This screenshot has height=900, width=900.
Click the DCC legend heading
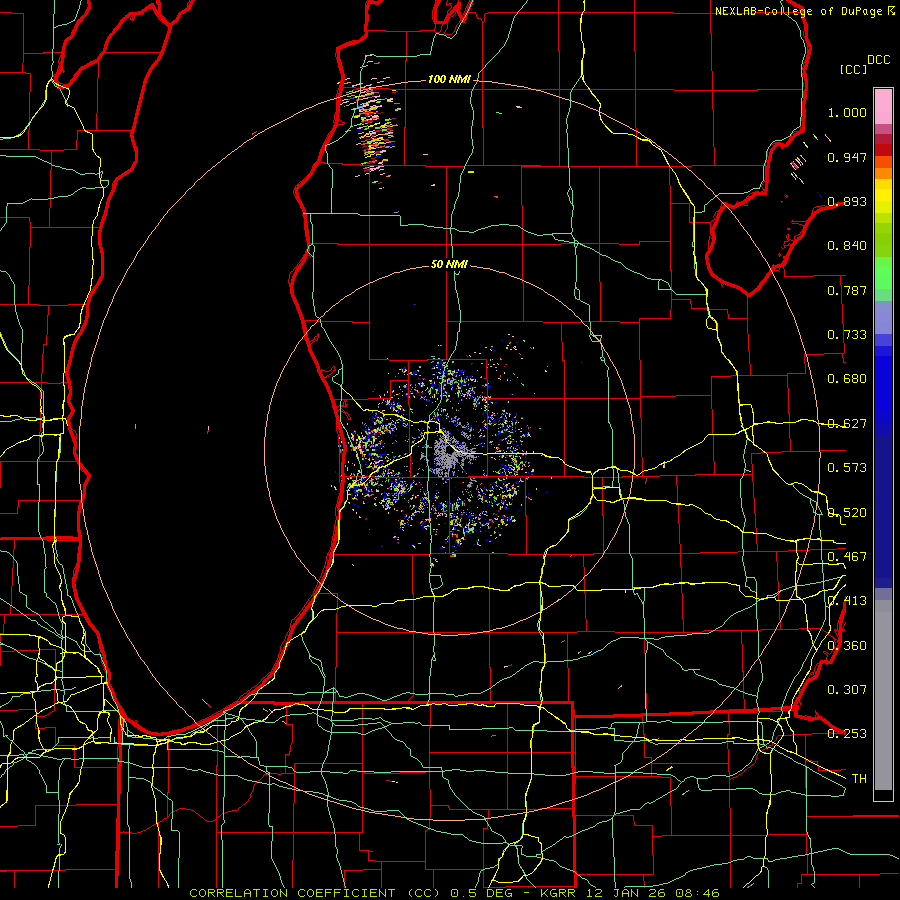[x=878, y=60]
